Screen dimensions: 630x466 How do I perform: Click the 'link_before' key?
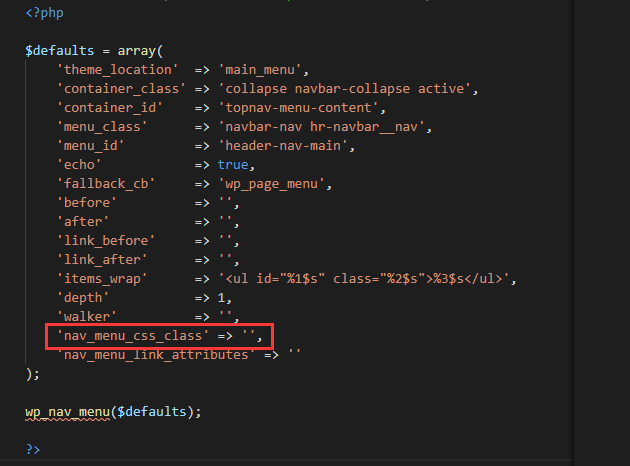coord(106,241)
